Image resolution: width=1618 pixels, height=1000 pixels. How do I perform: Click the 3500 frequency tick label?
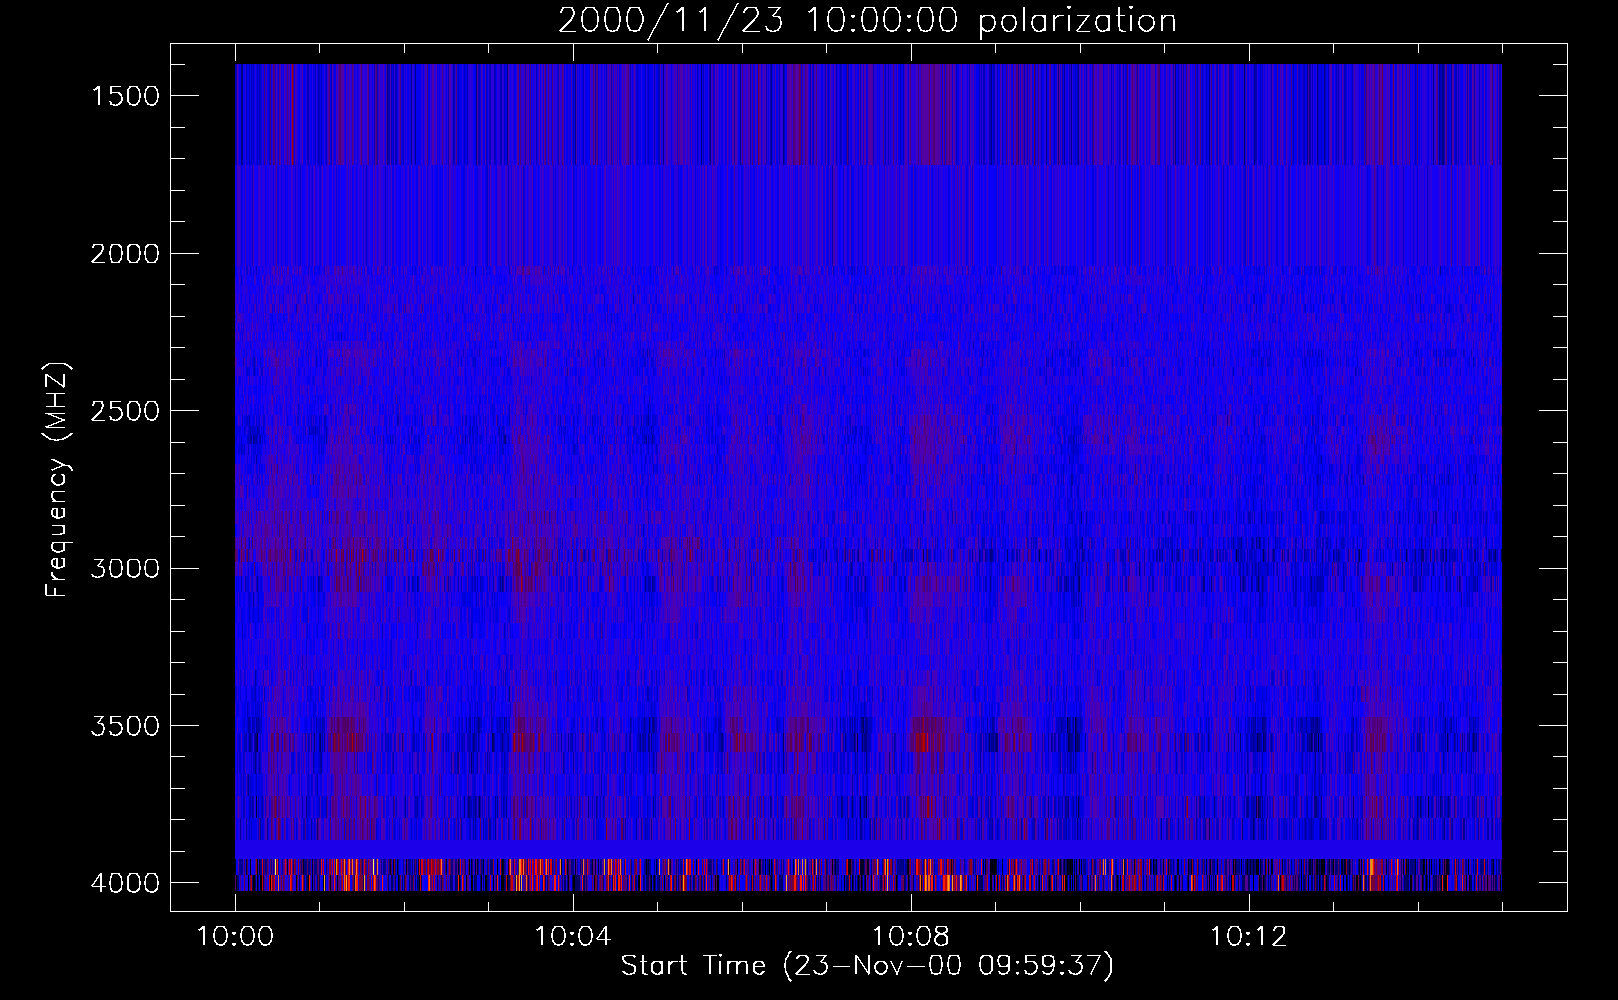point(125,726)
